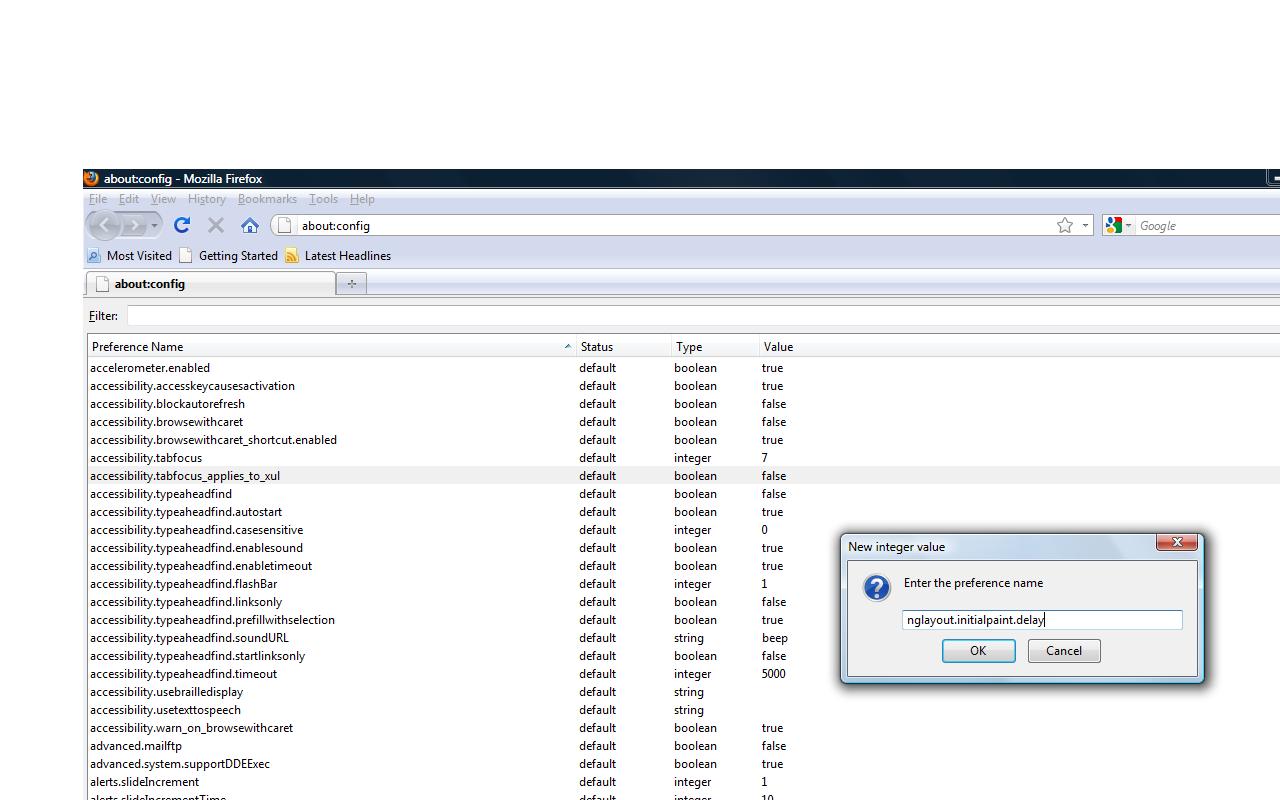Image resolution: width=1280 pixels, height=800 pixels.
Task: Select the accelerometer.enabled preference
Action: (x=683, y=368)
